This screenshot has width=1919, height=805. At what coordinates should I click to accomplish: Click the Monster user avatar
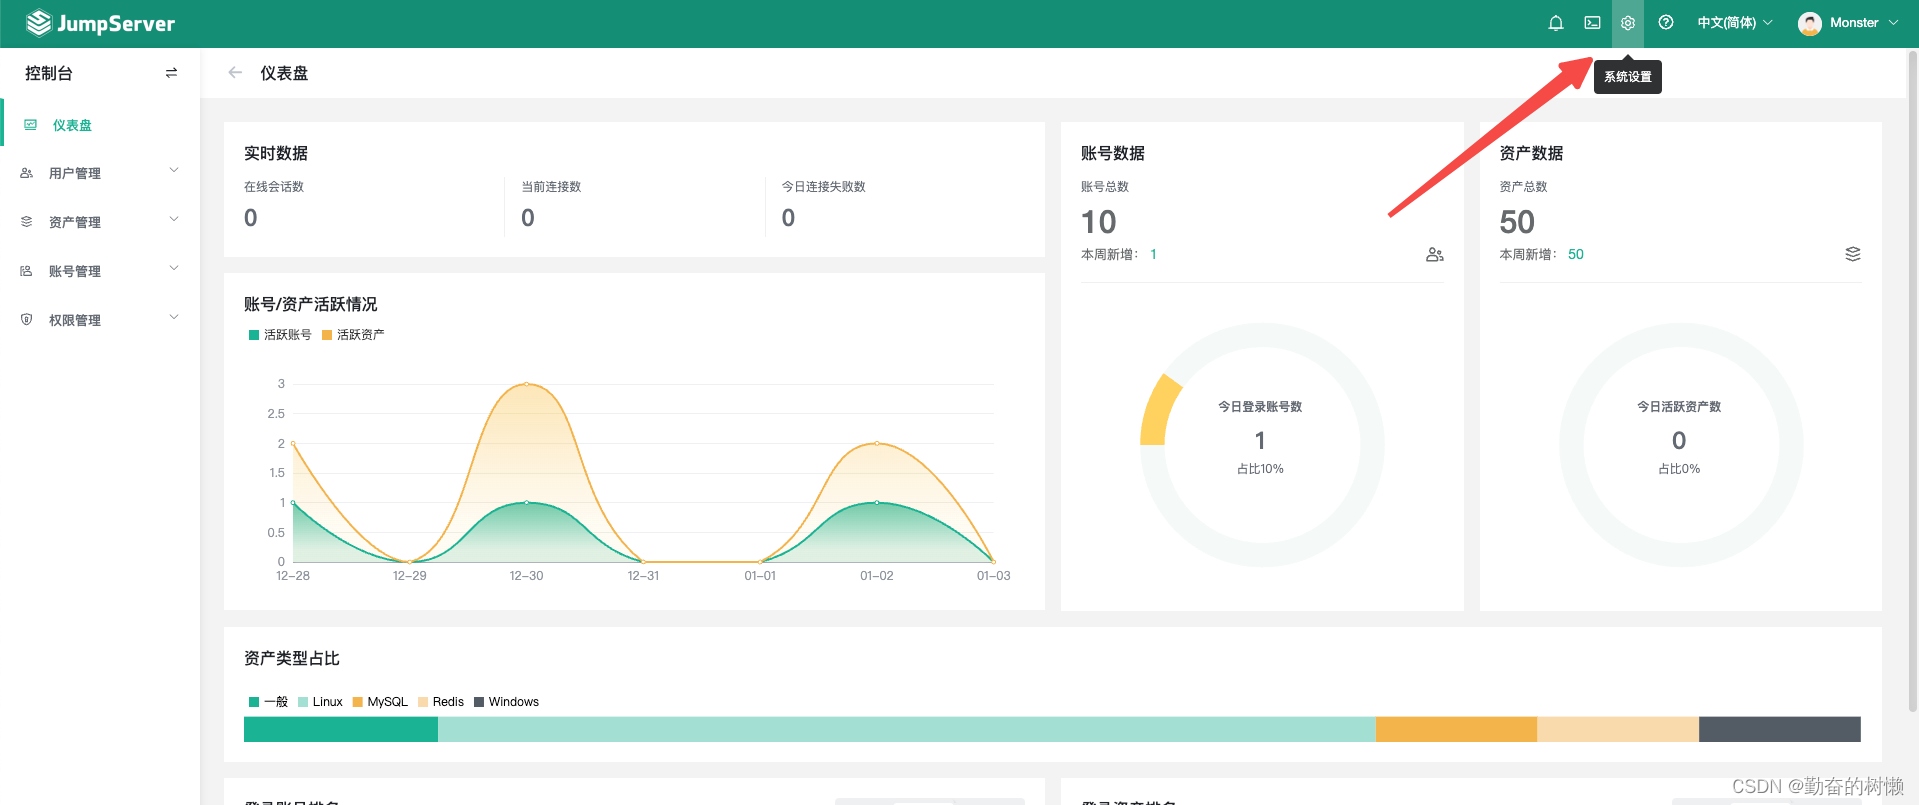[x=1809, y=23]
